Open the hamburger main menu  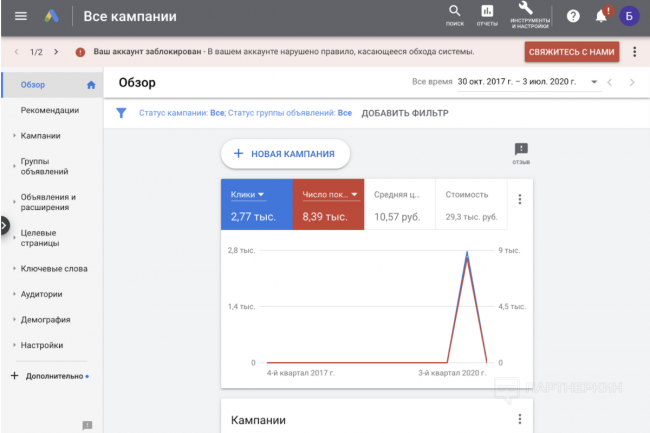(21, 16)
